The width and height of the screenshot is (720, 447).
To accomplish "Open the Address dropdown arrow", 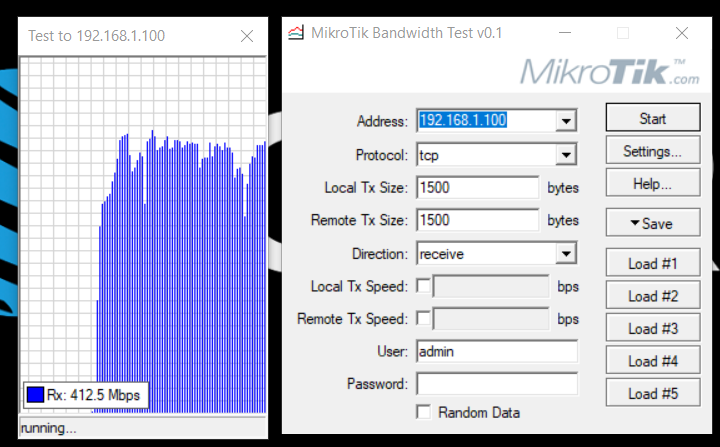I will 566,121.
